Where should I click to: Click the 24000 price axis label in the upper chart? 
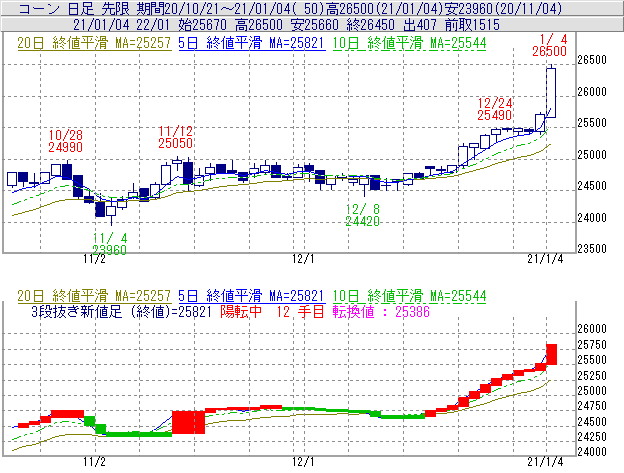(592, 218)
